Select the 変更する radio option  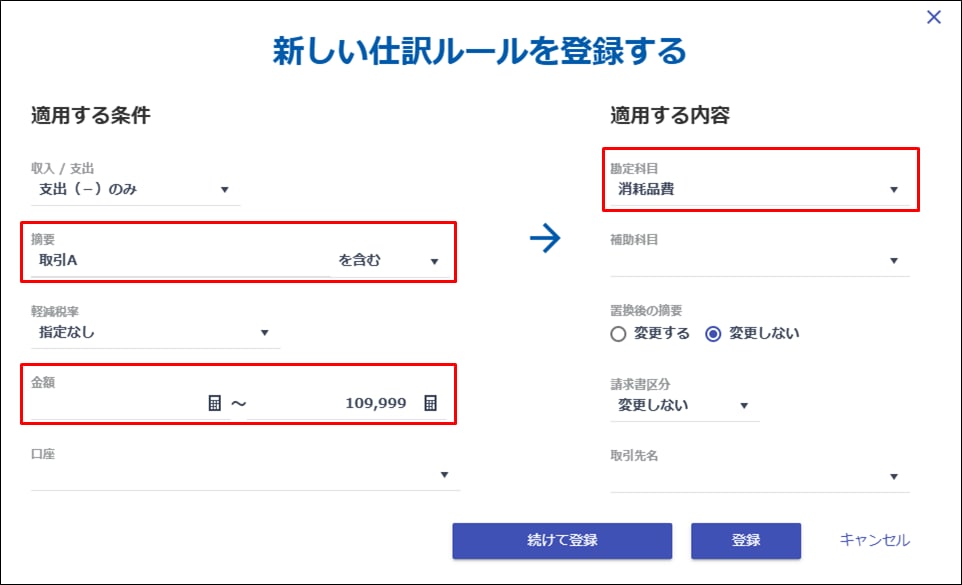click(619, 334)
